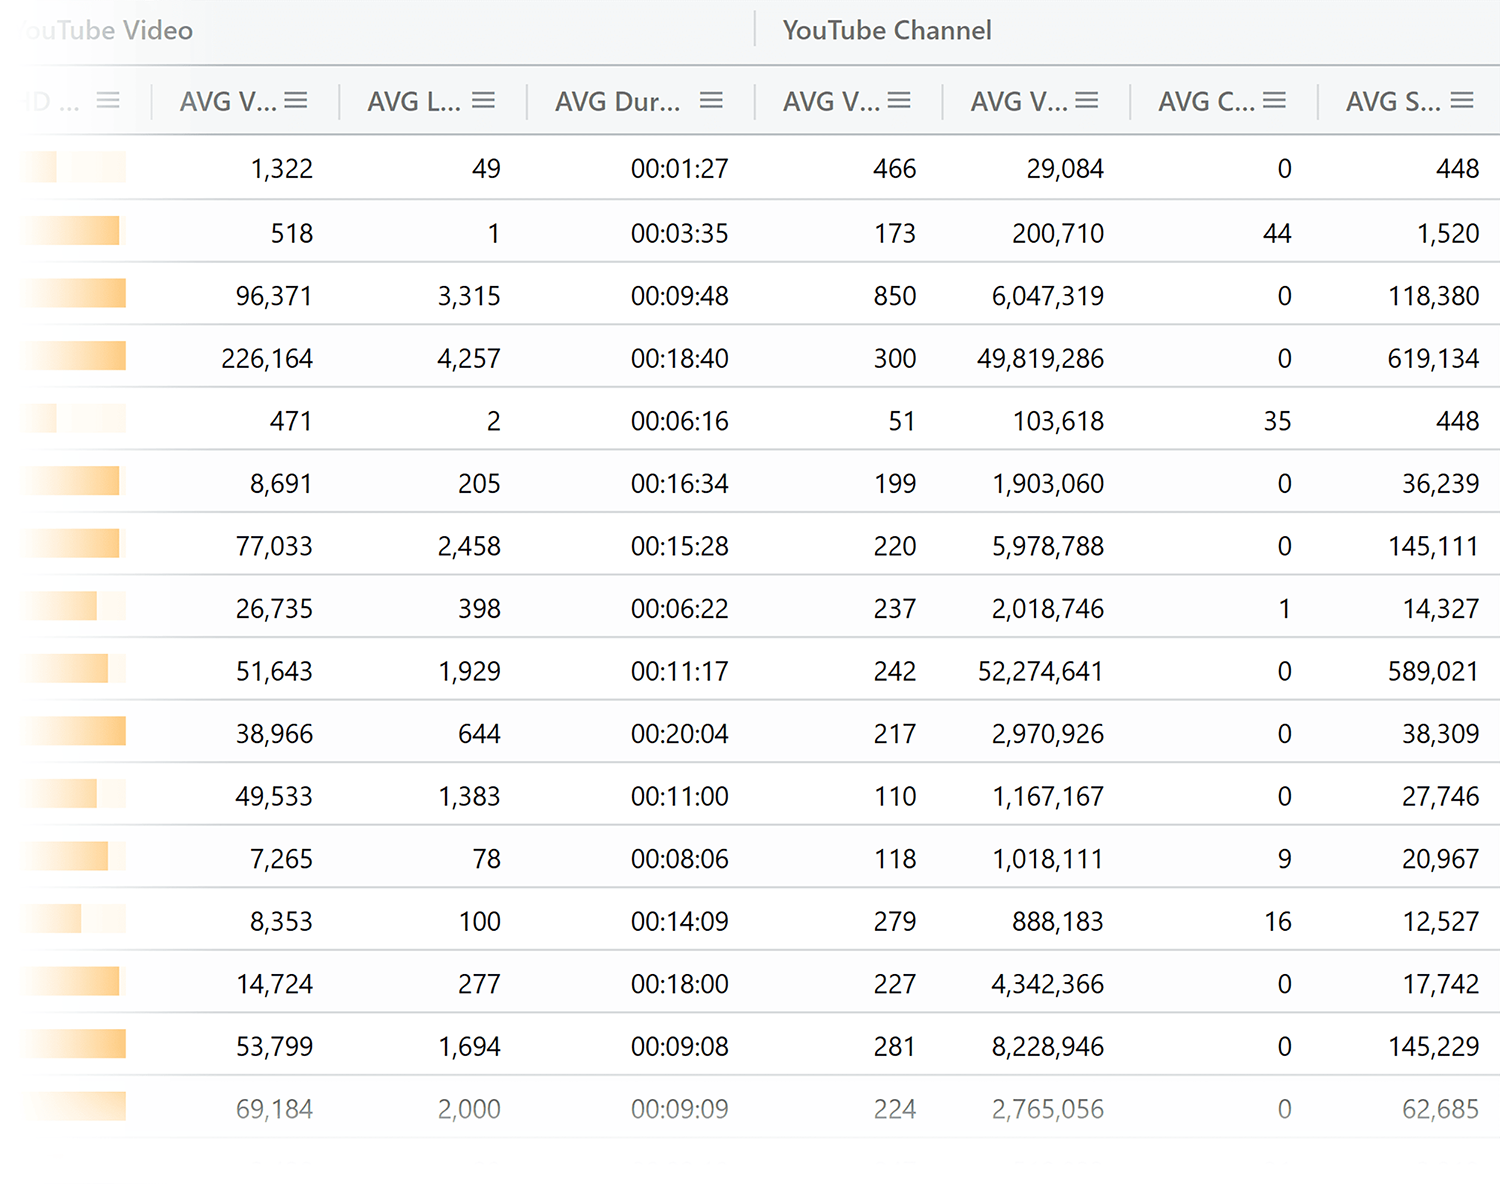
Task: Select the cell with value 3,315
Action: 469,296
